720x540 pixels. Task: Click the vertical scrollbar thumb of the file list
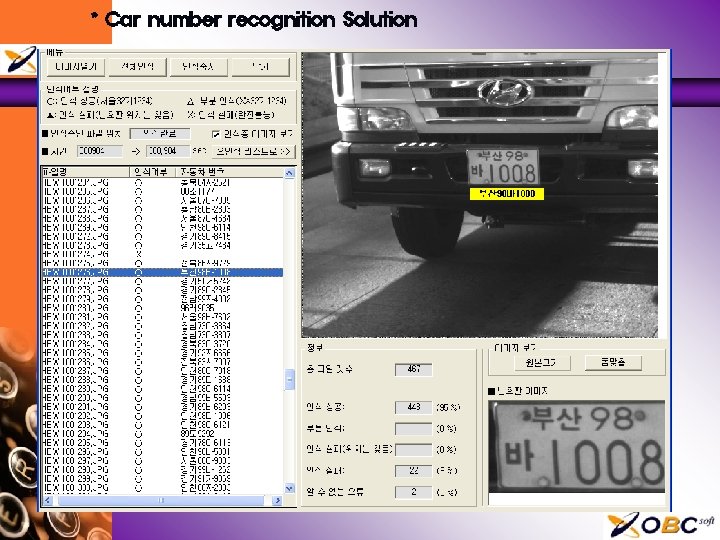pos(290,380)
